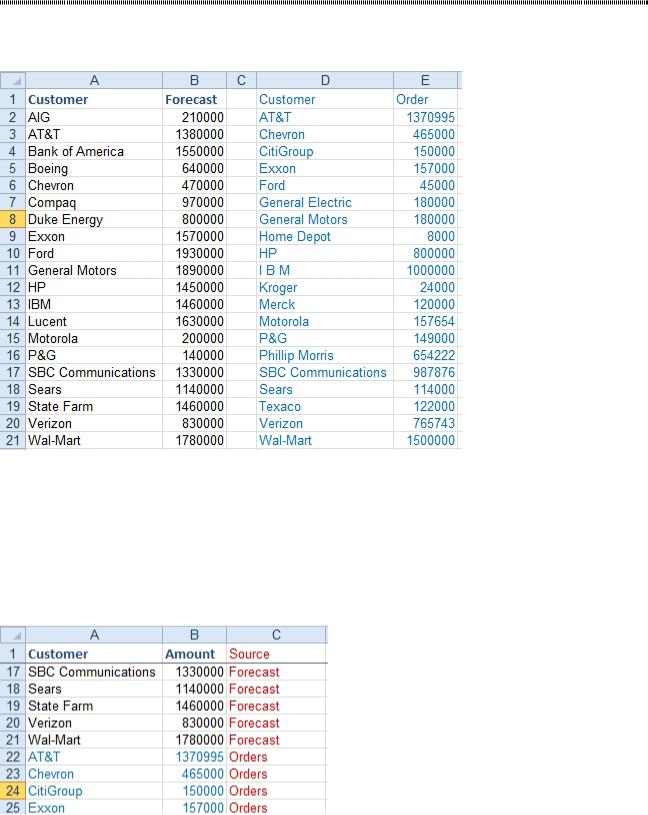This screenshot has width=648, height=815.
Task: Select the red Source heading cell
Action: coord(276,654)
